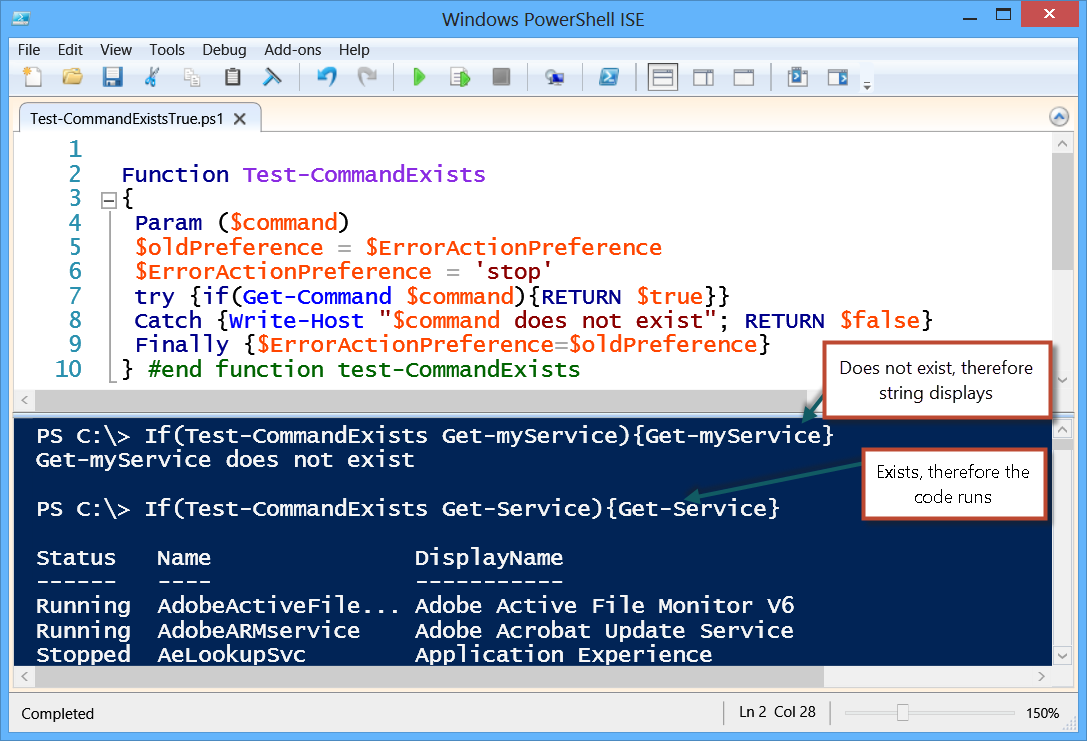This screenshot has width=1087, height=741.
Task: Open the View menu
Action: 116,50
